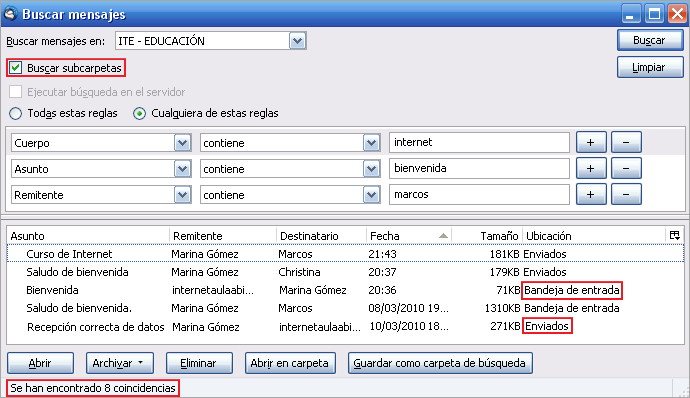Click the 21:43 date cell
Screen dimensions: 690x398
coord(382,254)
